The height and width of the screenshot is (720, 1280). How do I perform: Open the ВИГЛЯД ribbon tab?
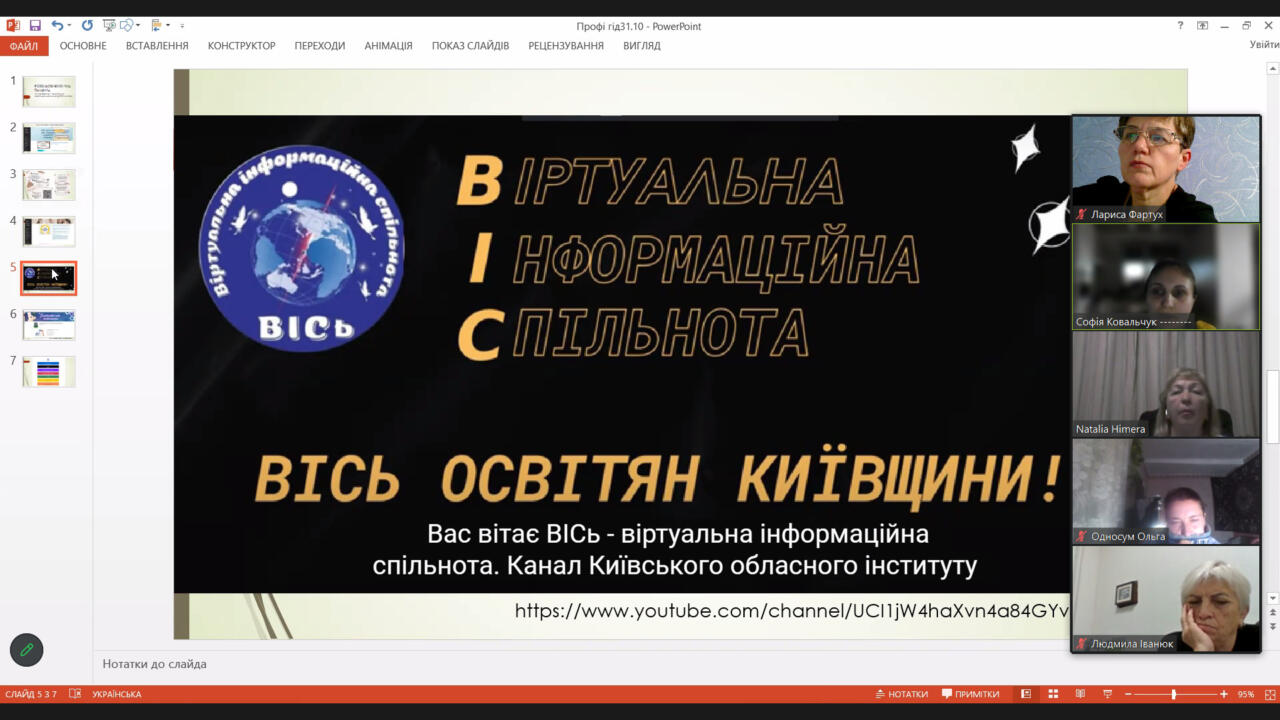click(x=642, y=46)
